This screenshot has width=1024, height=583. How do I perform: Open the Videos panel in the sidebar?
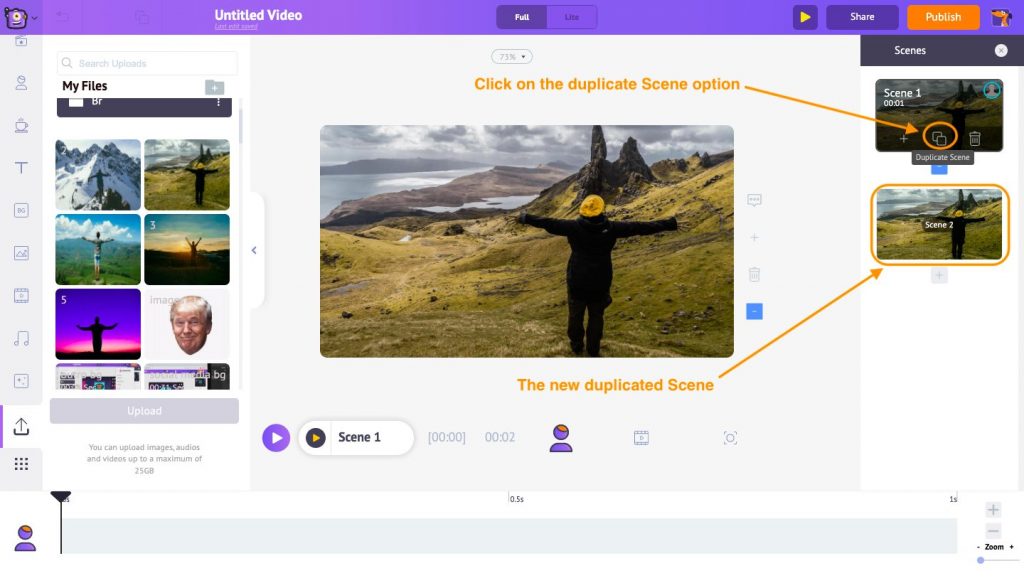click(22, 295)
